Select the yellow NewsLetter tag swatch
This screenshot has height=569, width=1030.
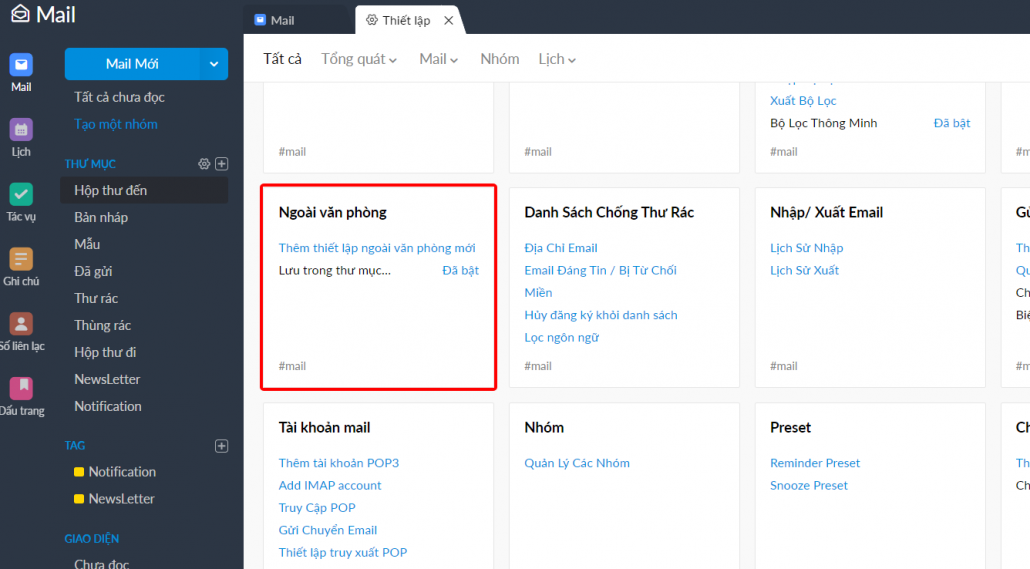[x=79, y=499]
